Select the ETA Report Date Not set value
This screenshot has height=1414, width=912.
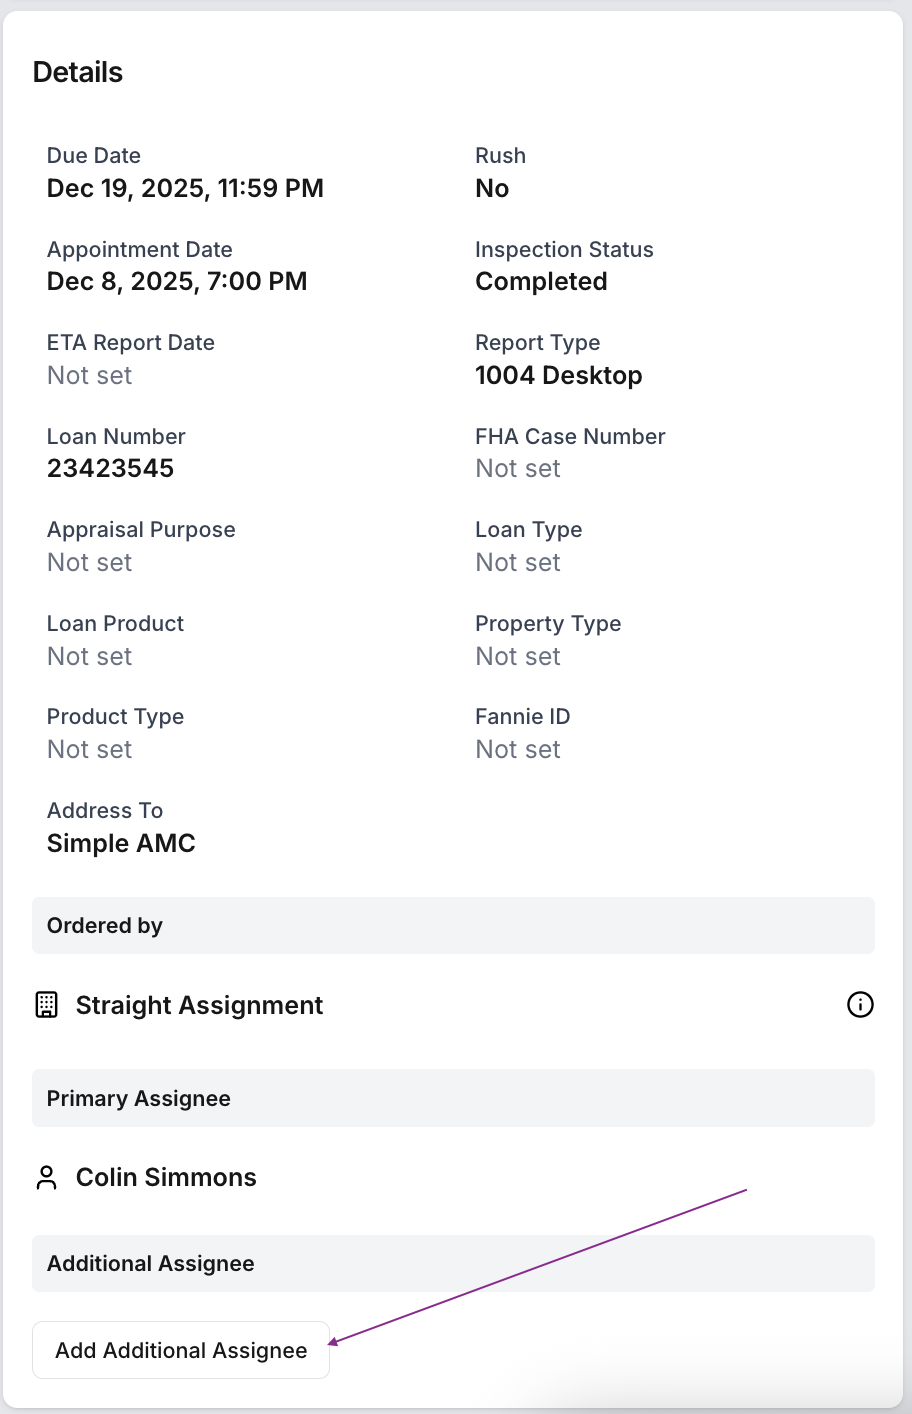pos(90,375)
